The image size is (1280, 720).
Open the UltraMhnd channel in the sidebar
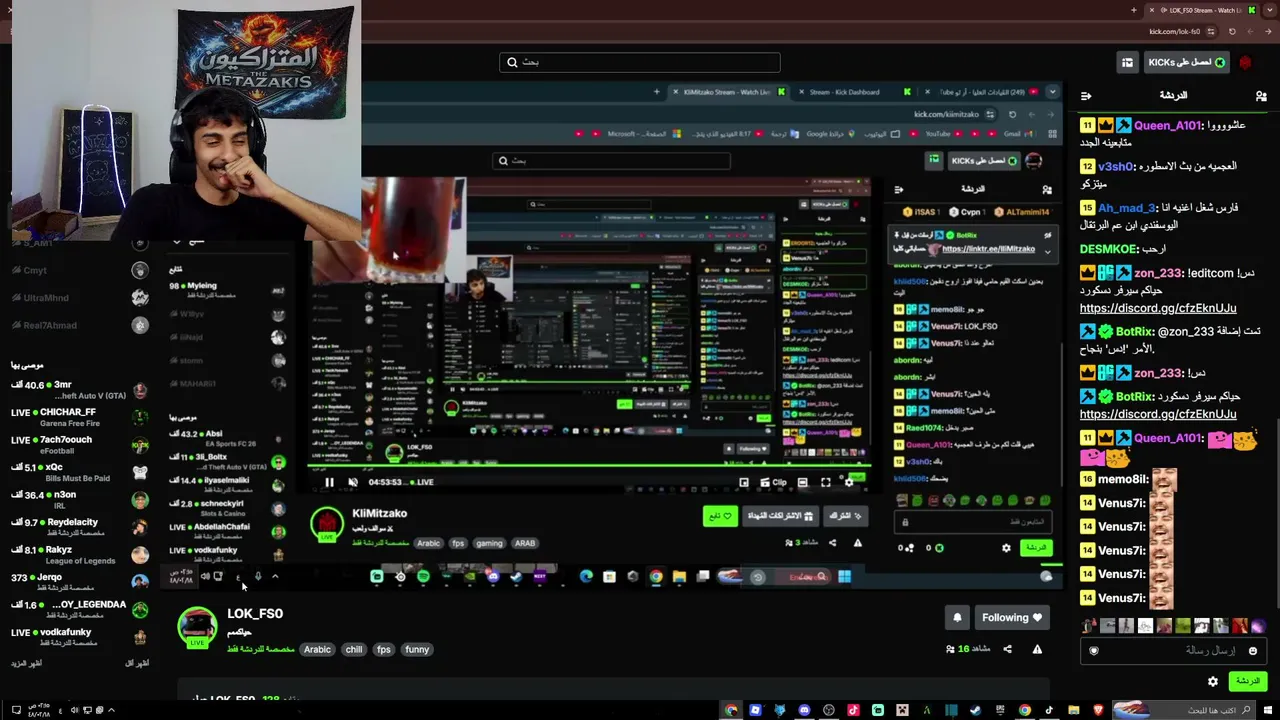tap(78, 298)
